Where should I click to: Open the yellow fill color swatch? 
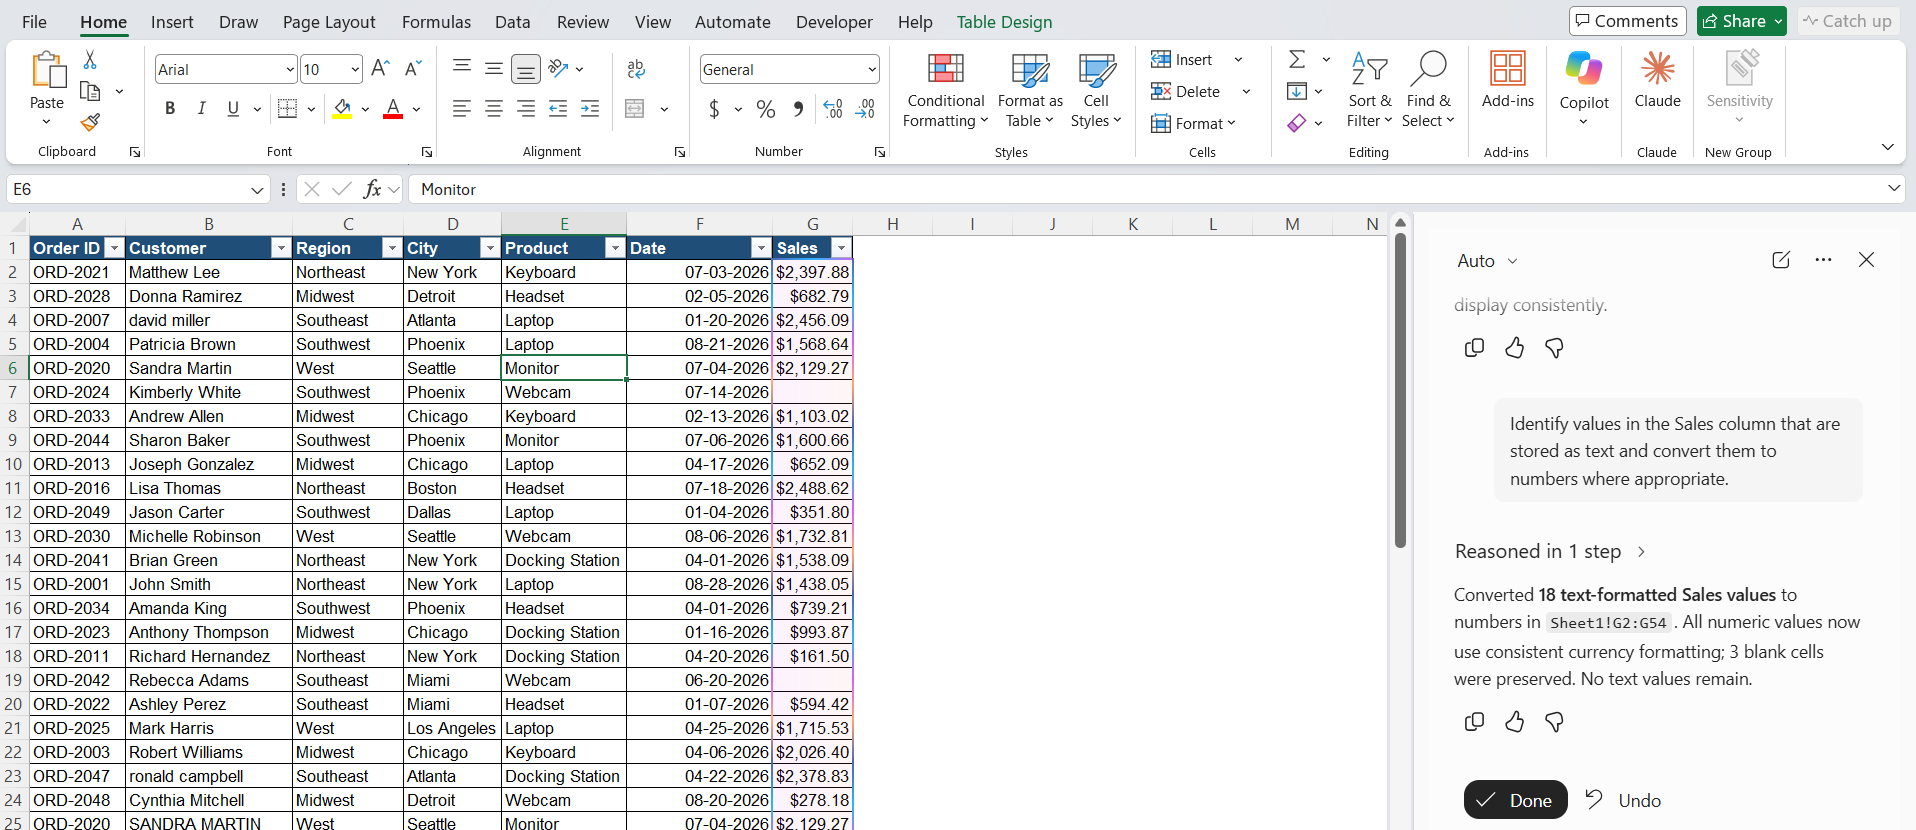pos(342,109)
